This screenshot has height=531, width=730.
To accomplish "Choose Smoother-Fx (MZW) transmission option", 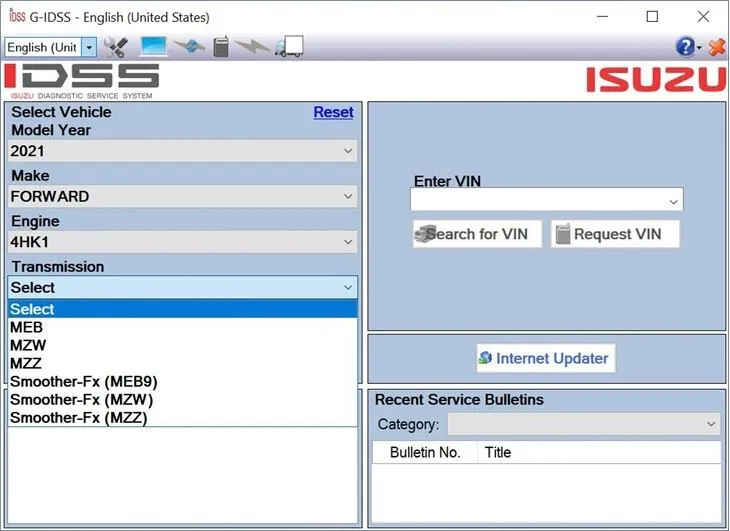I will pos(183,400).
